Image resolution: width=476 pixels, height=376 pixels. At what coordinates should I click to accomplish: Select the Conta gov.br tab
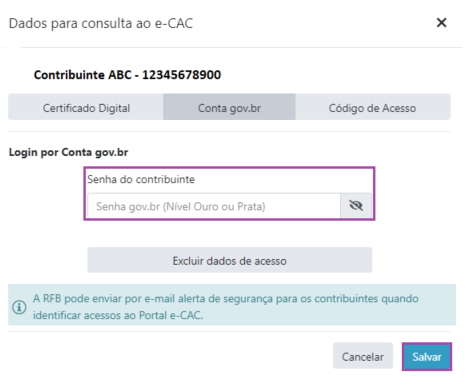[x=229, y=107]
